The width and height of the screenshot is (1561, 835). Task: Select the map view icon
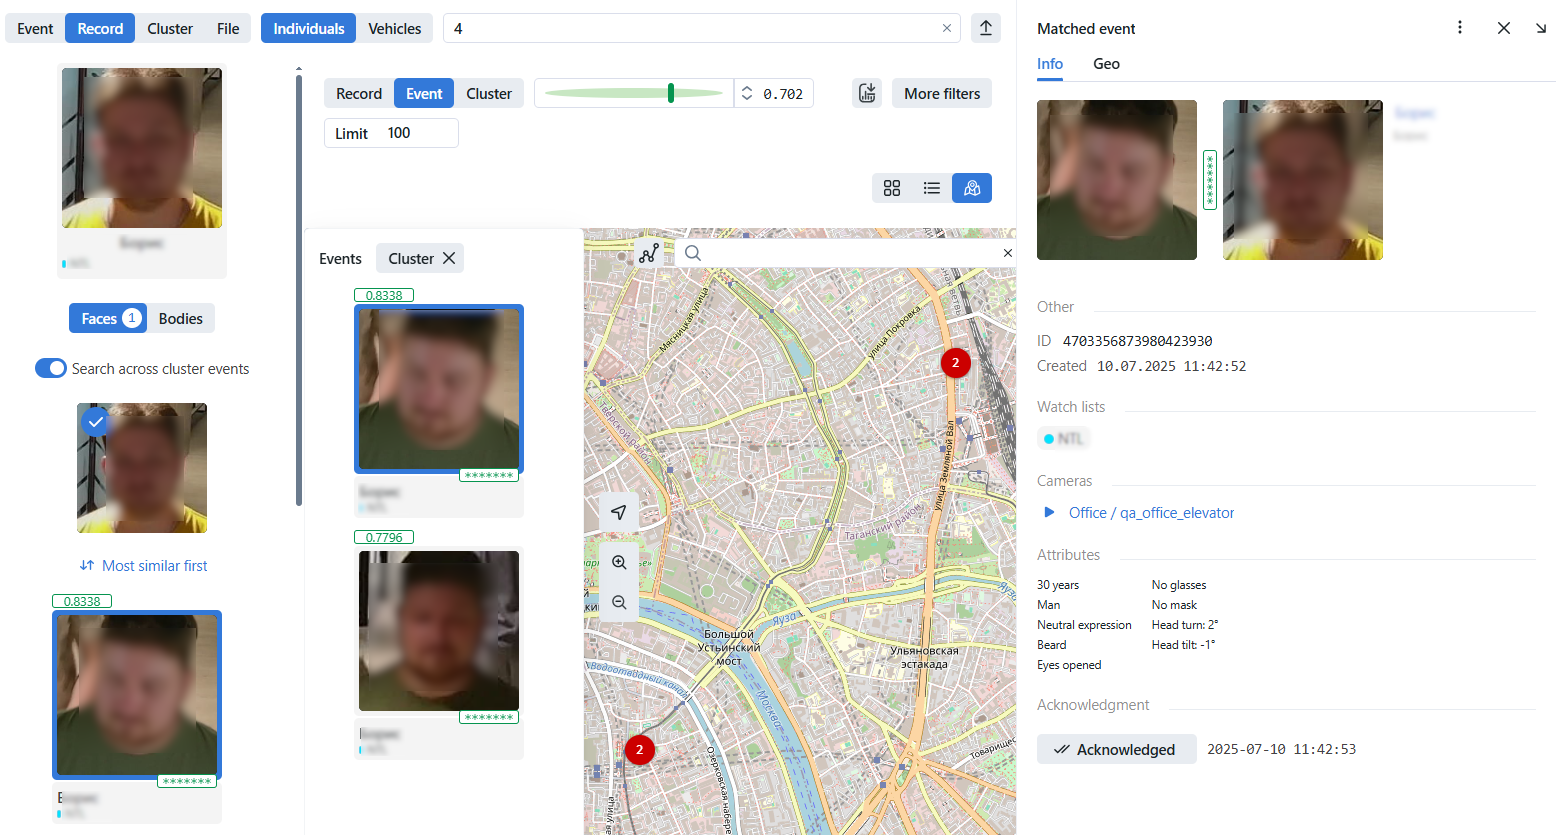[x=971, y=187]
